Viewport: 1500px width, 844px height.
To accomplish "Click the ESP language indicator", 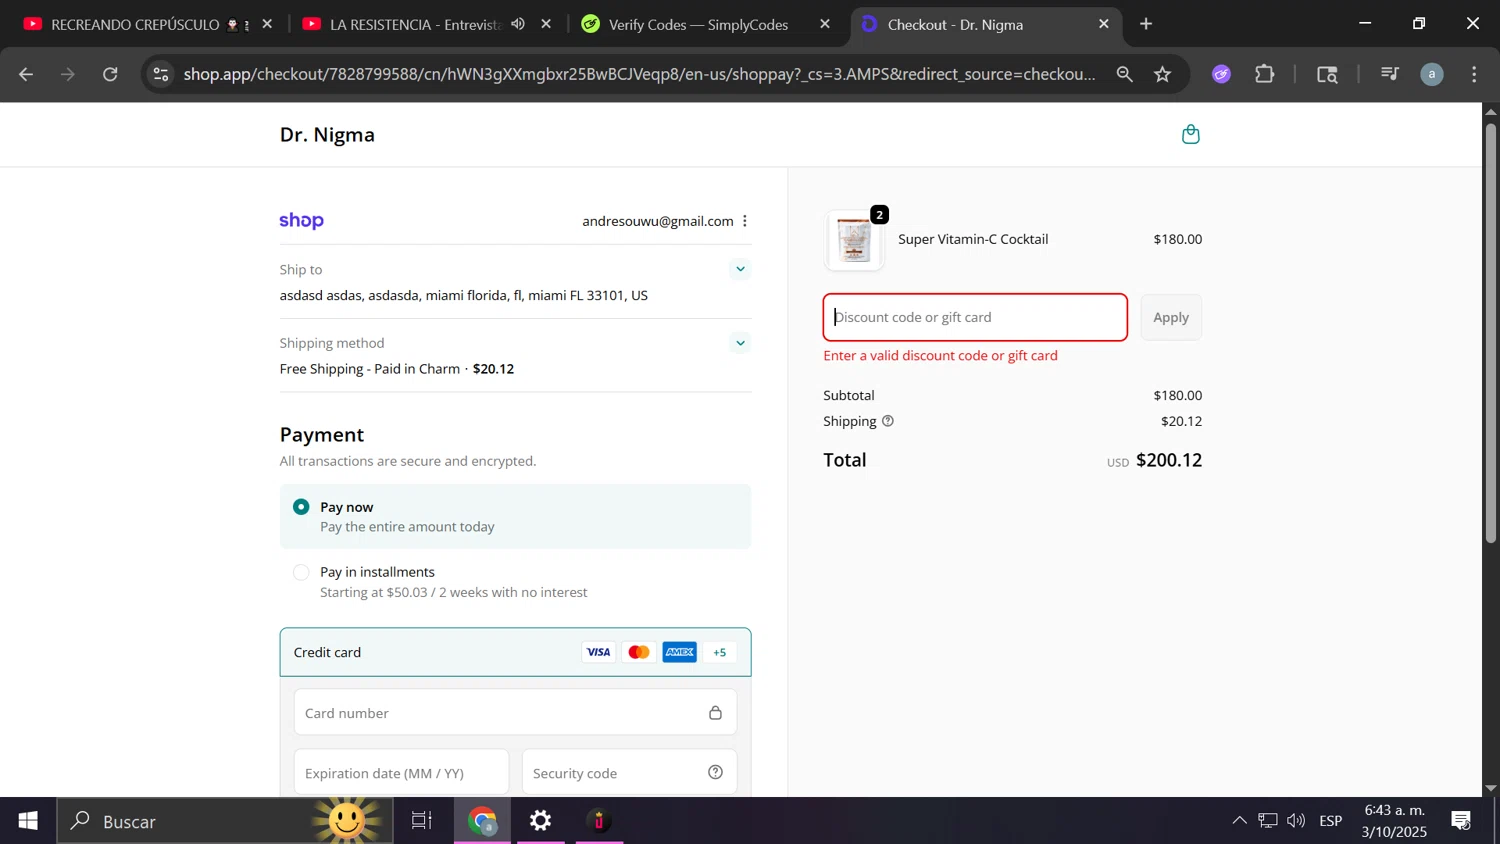I will [1330, 821].
